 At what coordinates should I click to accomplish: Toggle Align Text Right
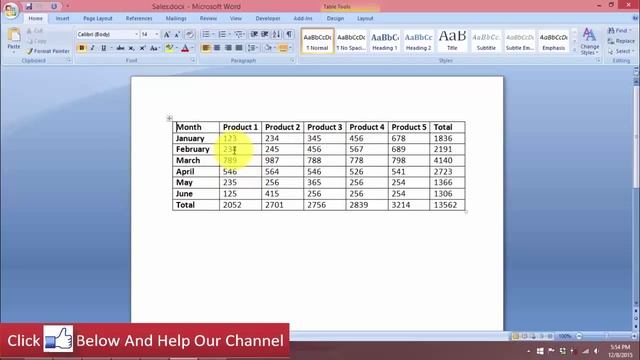pos(228,48)
